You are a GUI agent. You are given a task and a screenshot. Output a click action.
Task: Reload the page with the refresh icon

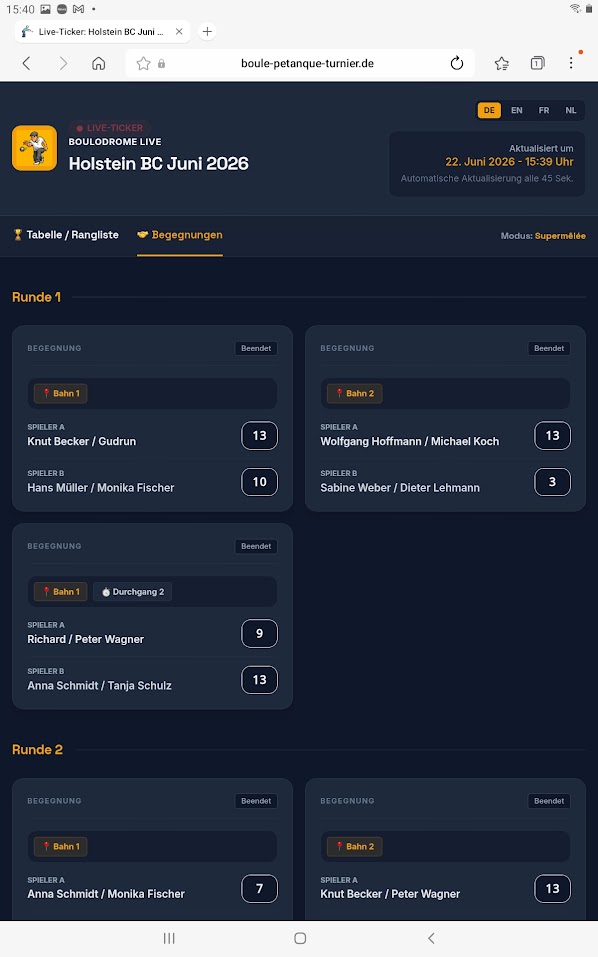pyautogui.click(x=456, y=63)
